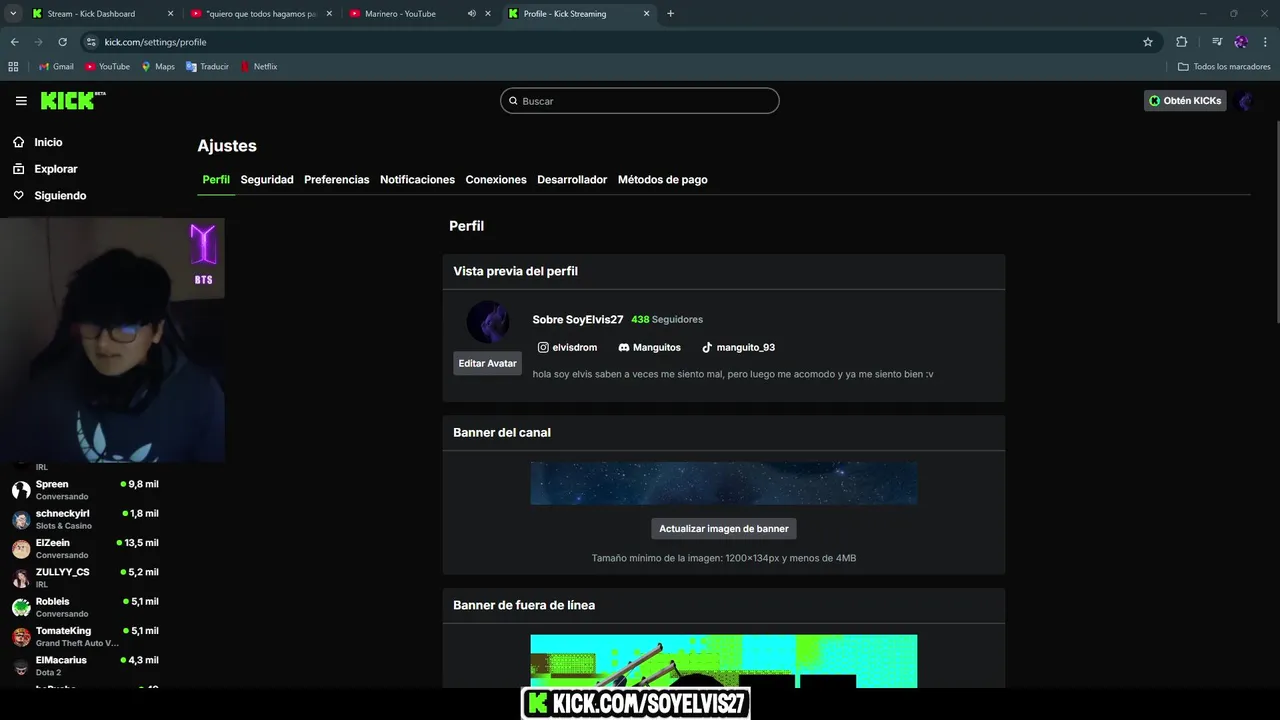Viewport: 1280px width, 720px height.
Task: Open the Netflix bookmark
Action: tap(259, 67)
